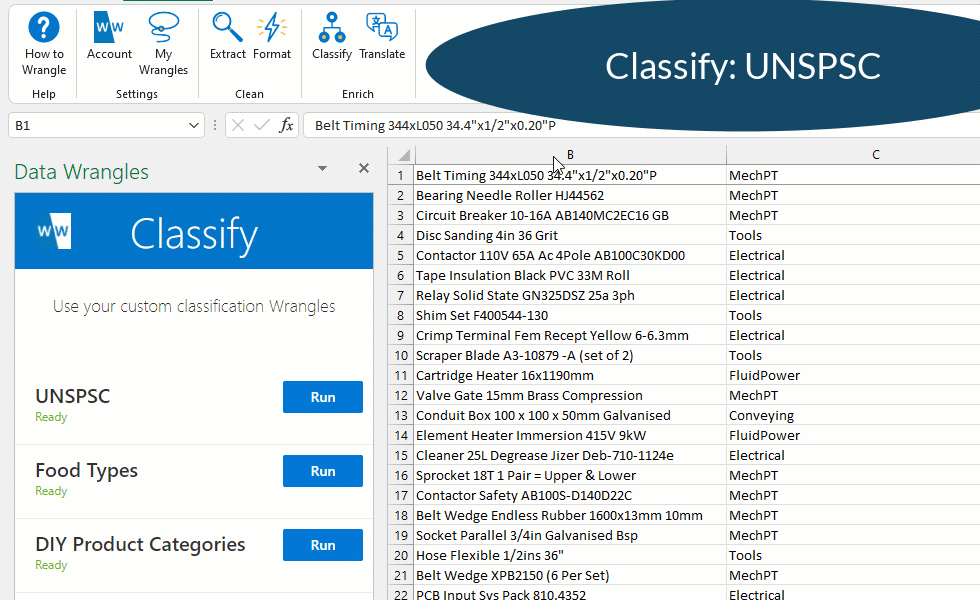Click the Select All corner triangle
980x600 pixels.
[404, 155]
